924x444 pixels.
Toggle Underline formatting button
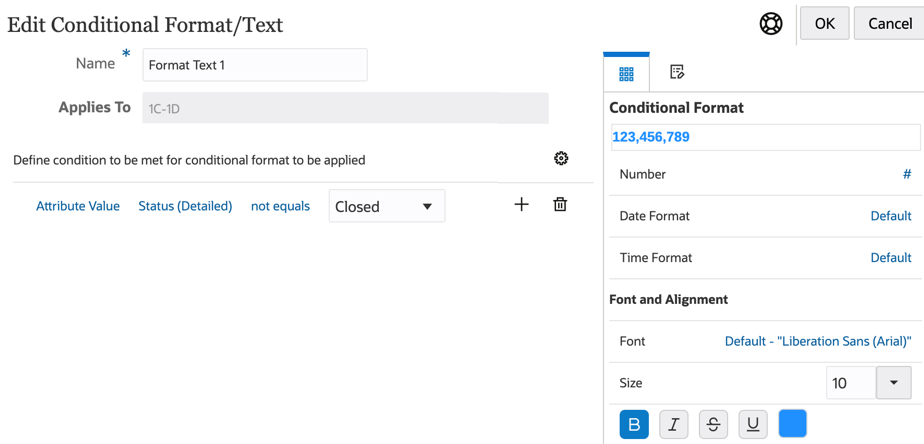click(x=753, y=424)
